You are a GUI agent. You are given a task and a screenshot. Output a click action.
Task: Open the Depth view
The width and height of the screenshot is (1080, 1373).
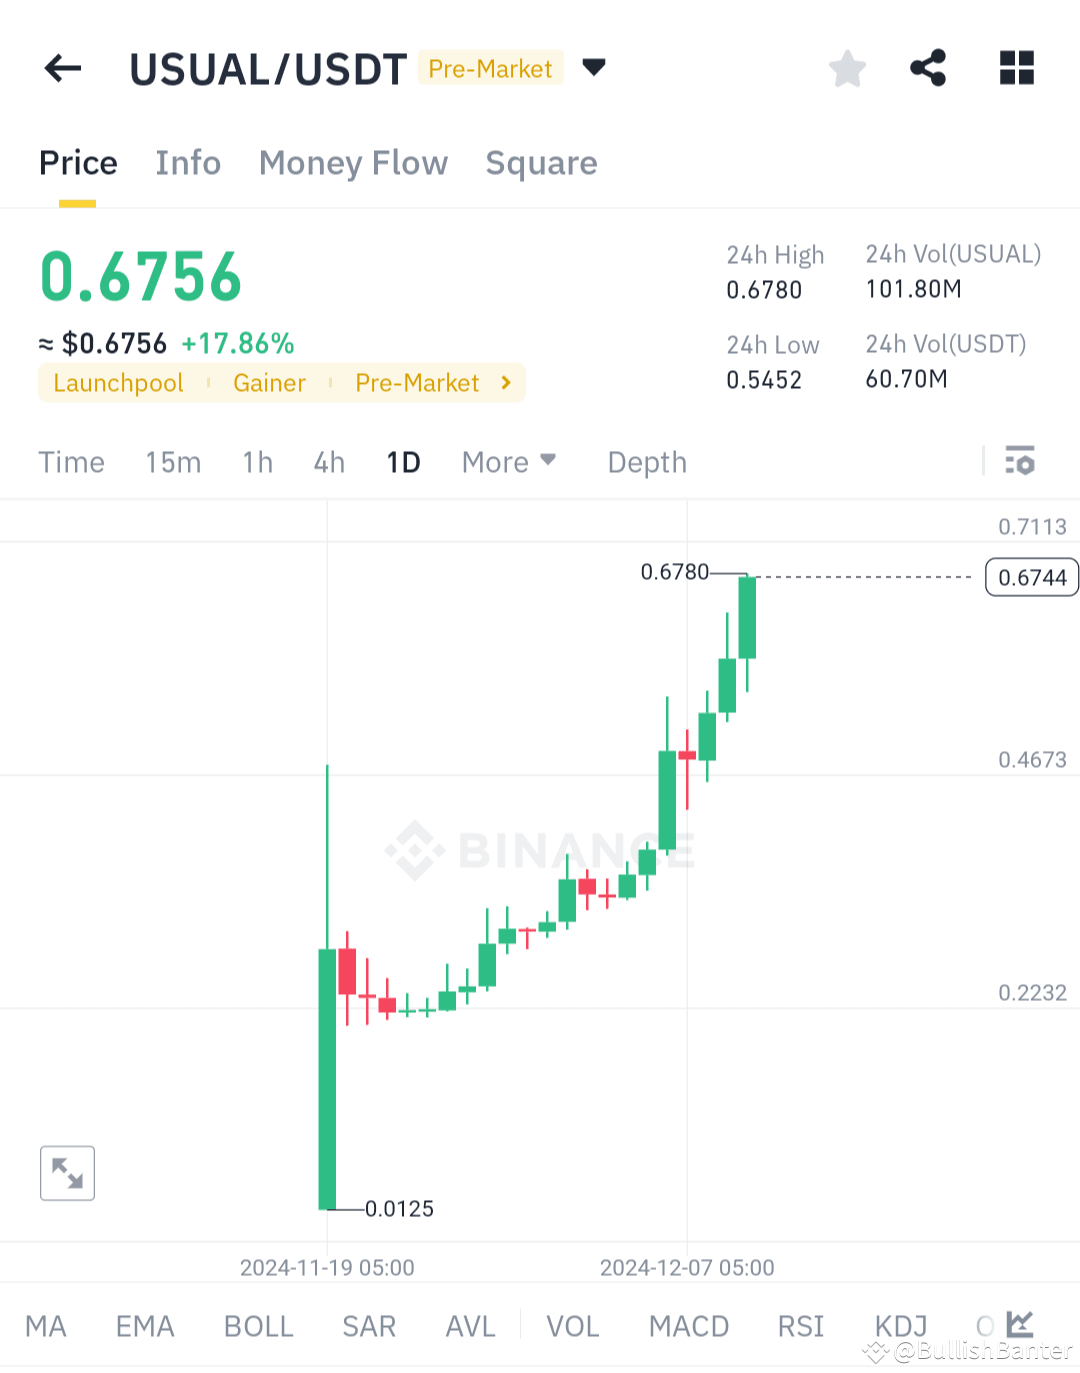pos(646,462)
